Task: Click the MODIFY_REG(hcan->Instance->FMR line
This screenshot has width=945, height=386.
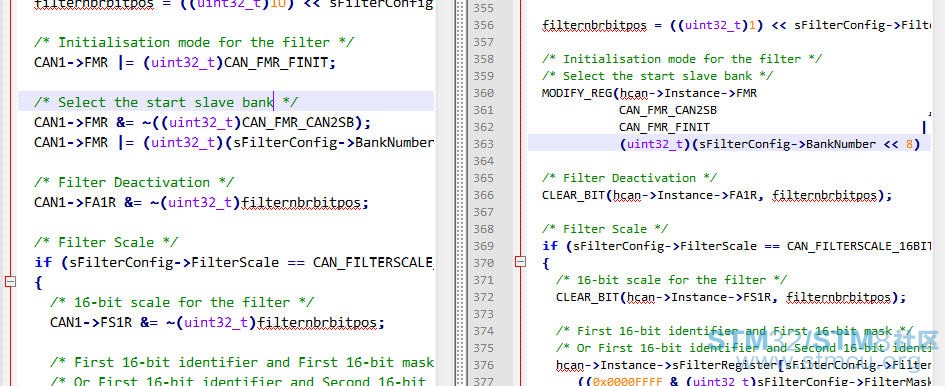Action: [650, 93]
